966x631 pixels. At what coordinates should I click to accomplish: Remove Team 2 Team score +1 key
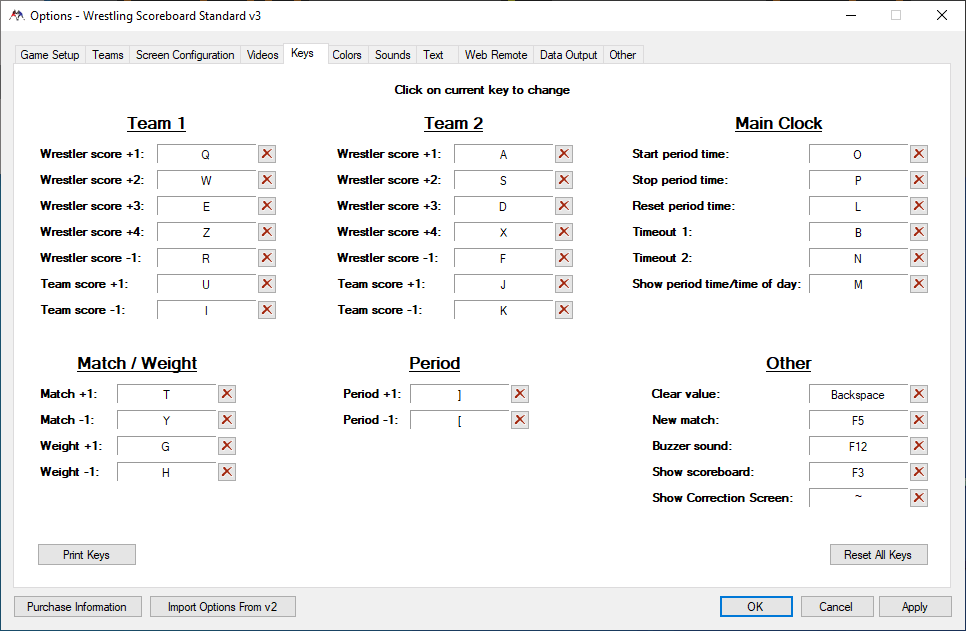click(x=564, y=284)
